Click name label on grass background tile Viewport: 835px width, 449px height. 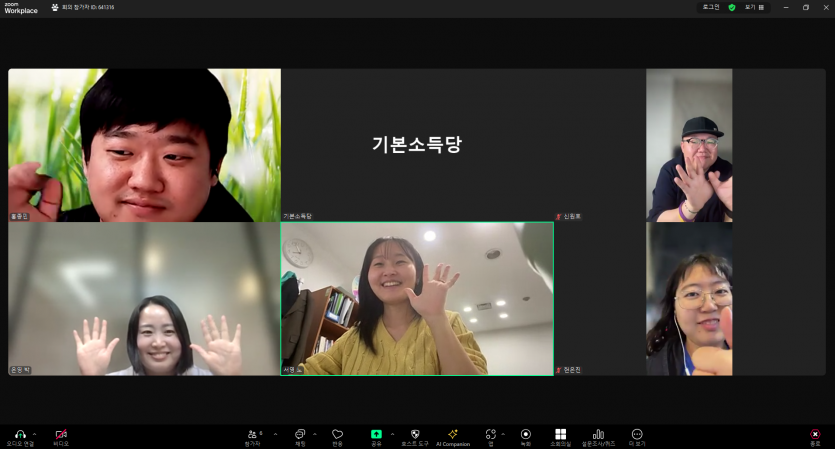point(20,216)
